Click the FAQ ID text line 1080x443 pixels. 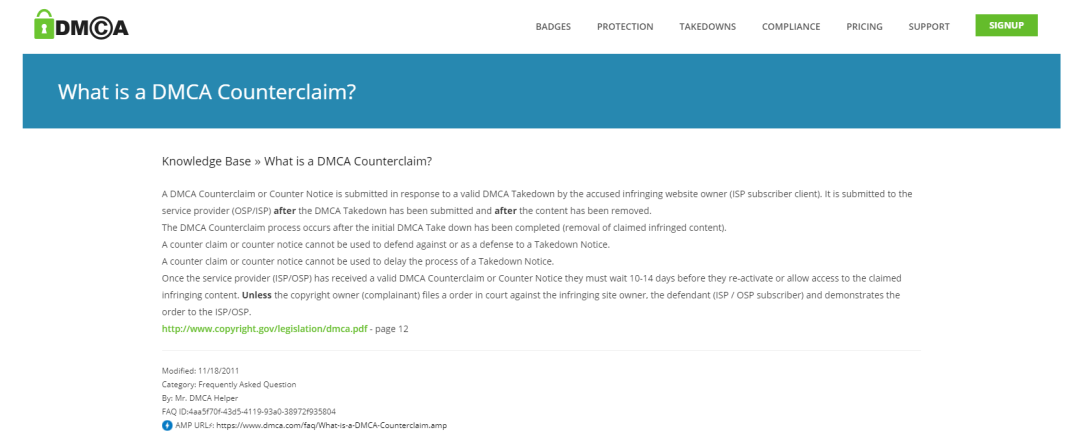point(248,411)
